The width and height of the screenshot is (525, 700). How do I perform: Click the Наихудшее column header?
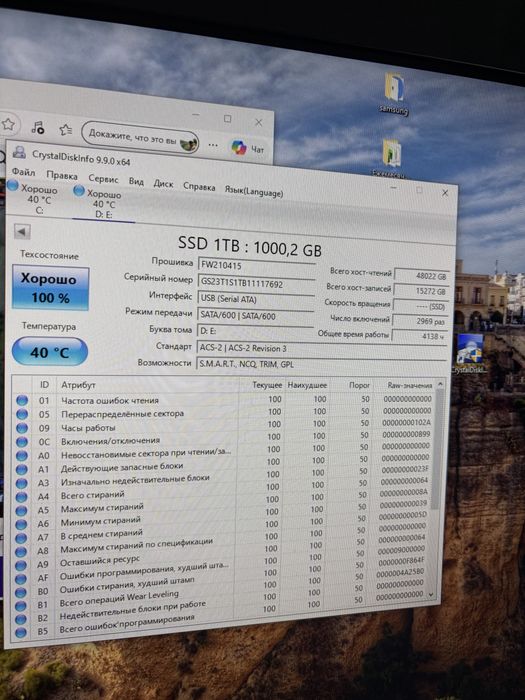pyautogui.click(x=307, y=385)
